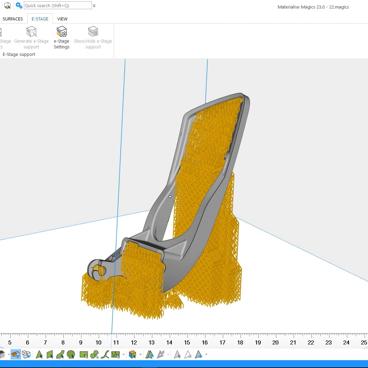
Task: Click the hollow white triangle icon
Action: [188, 354]
